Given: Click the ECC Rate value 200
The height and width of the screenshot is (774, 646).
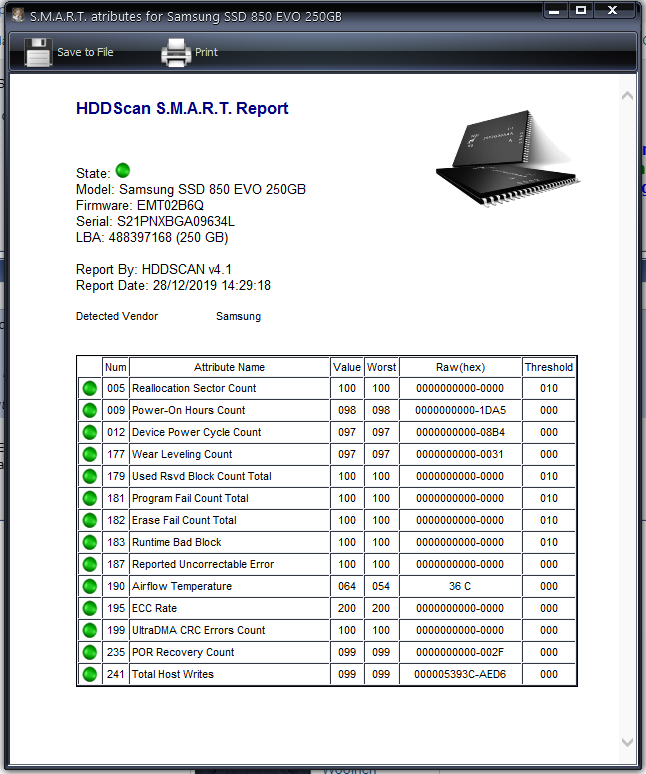Looking at the screenshot, I should (347, 608).
